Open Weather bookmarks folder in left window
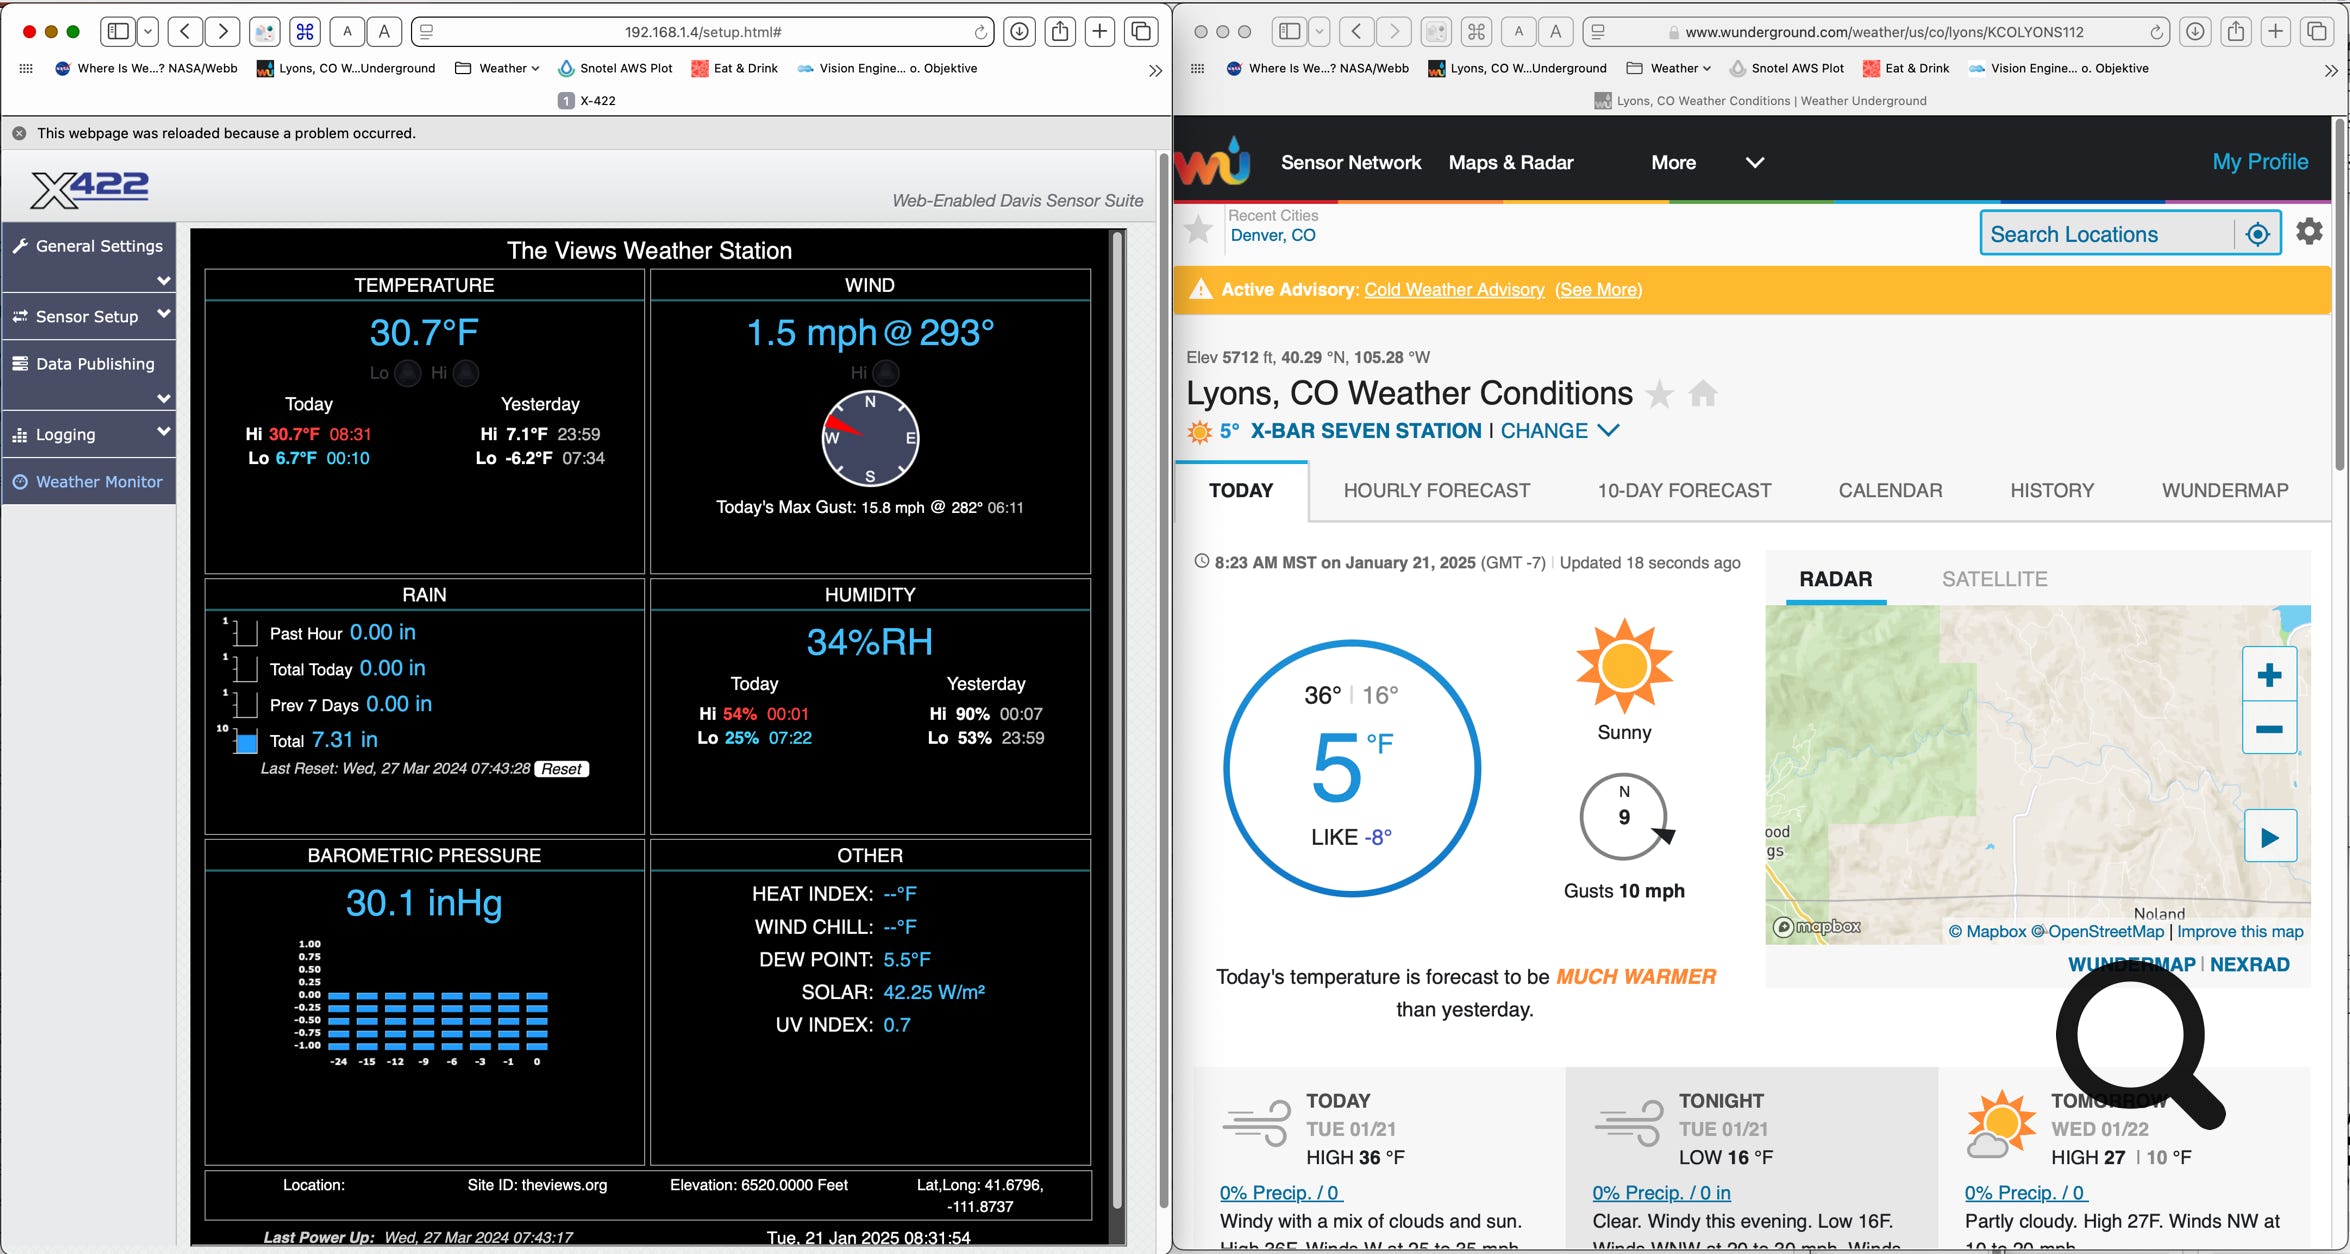The image size is (2350, 1254). (x=497, y=68)
